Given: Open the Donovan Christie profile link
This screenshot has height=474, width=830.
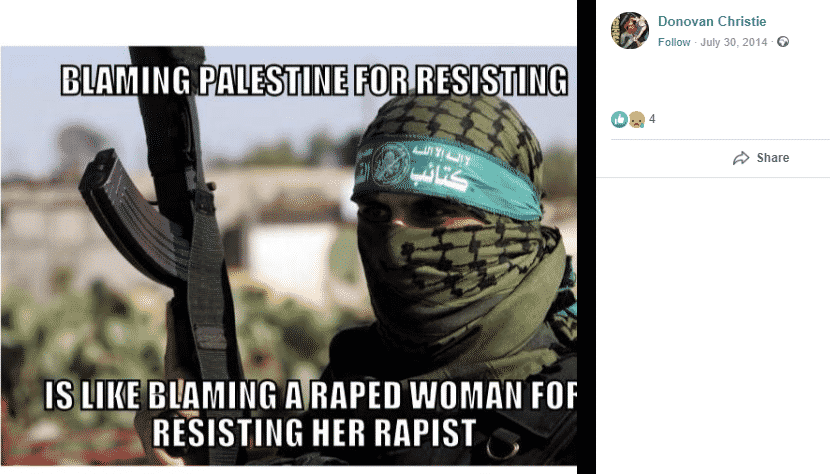Looking at the screenshot, I should 712,21.
